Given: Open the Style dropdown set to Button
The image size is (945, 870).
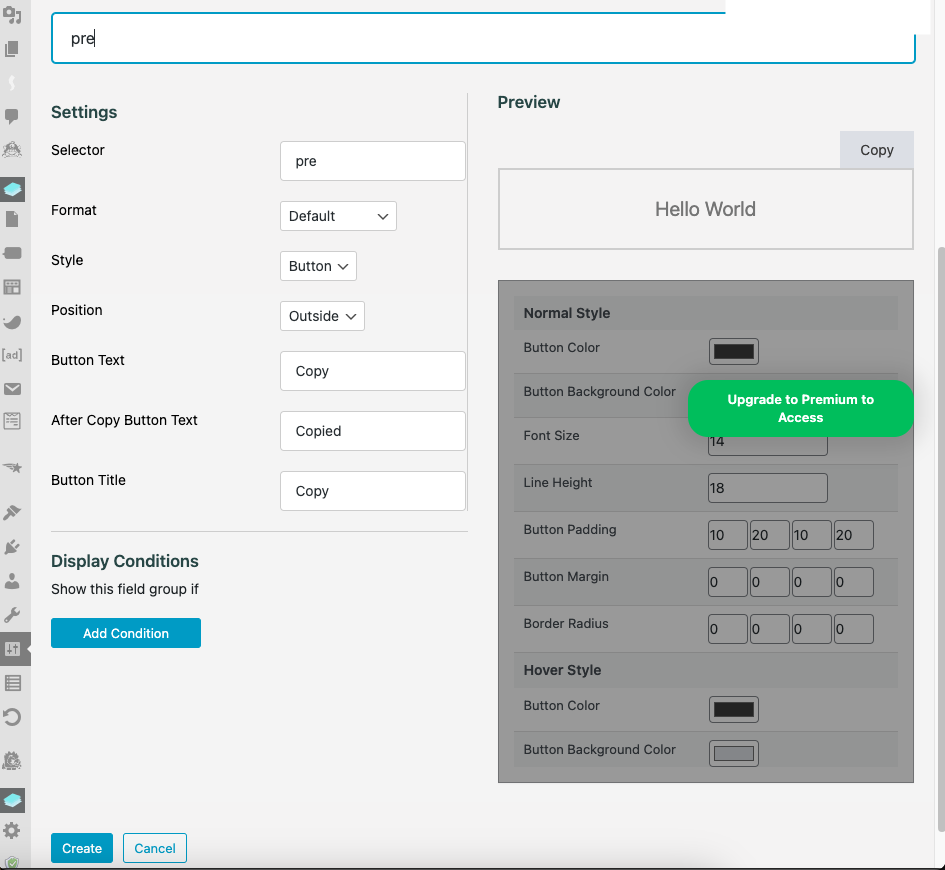Looking at the screenshot, I should pyautogui.click(x=318, y=266).
